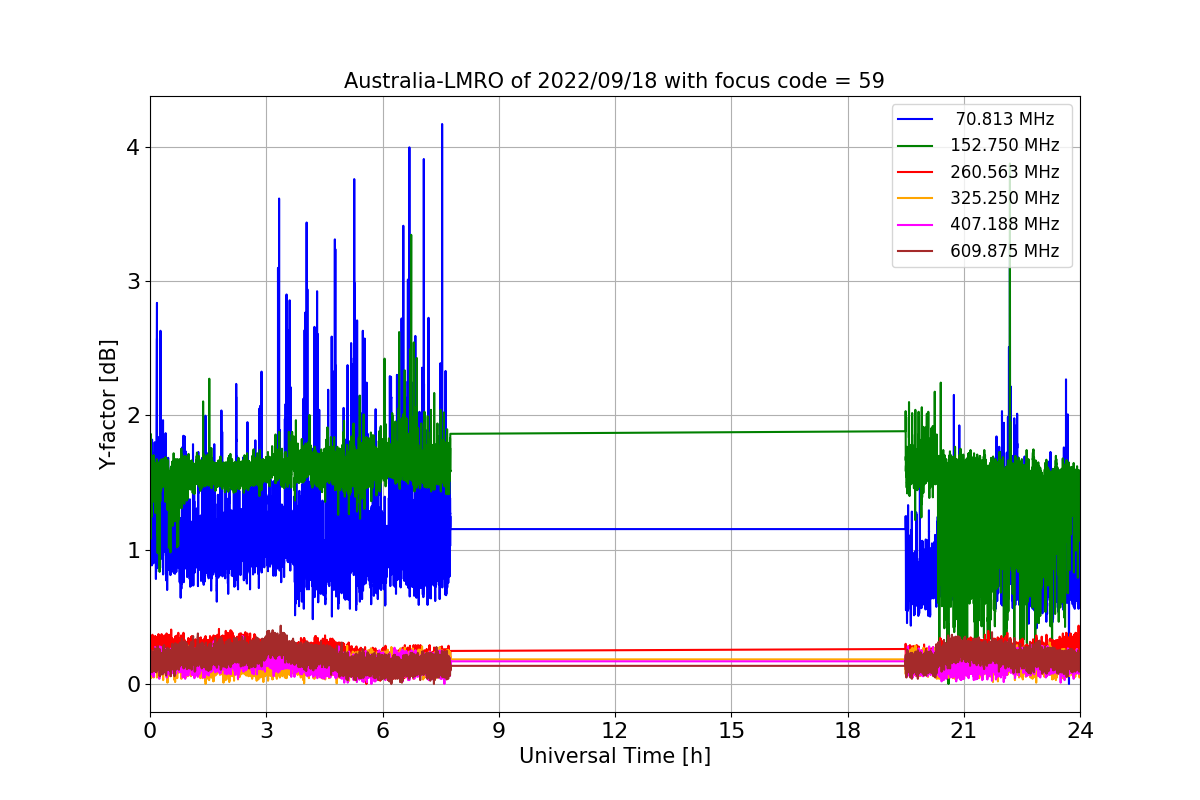
Task: Click the flat green line spanning the data gap
Action: click(678, 432)
